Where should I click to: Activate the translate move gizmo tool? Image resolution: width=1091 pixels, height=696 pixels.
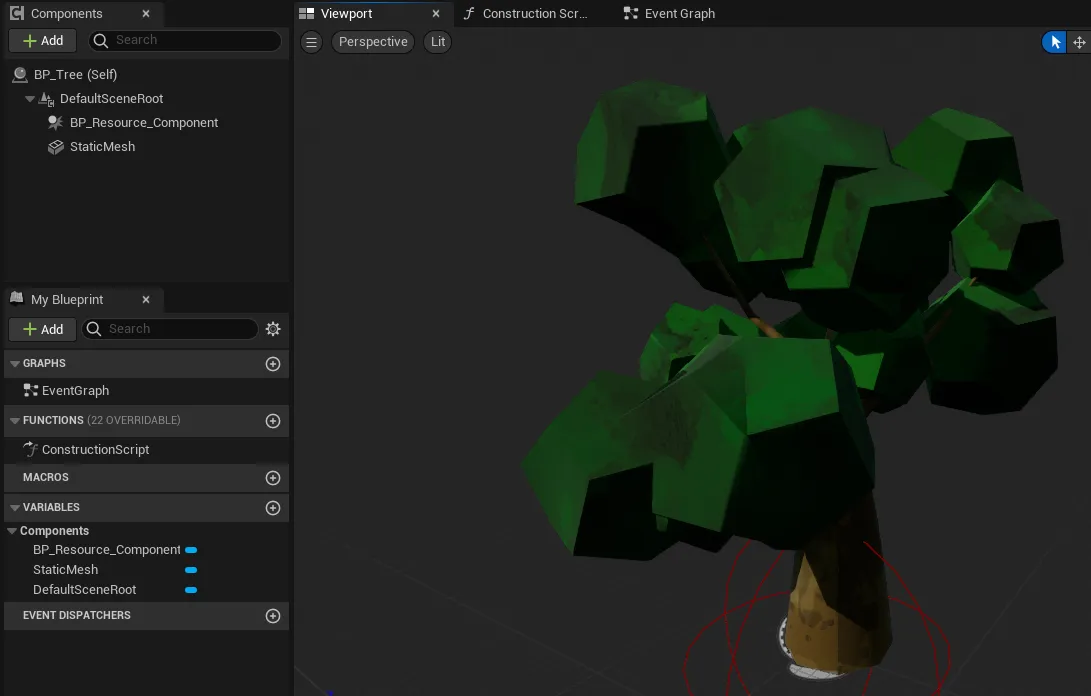click(1079, 42)
